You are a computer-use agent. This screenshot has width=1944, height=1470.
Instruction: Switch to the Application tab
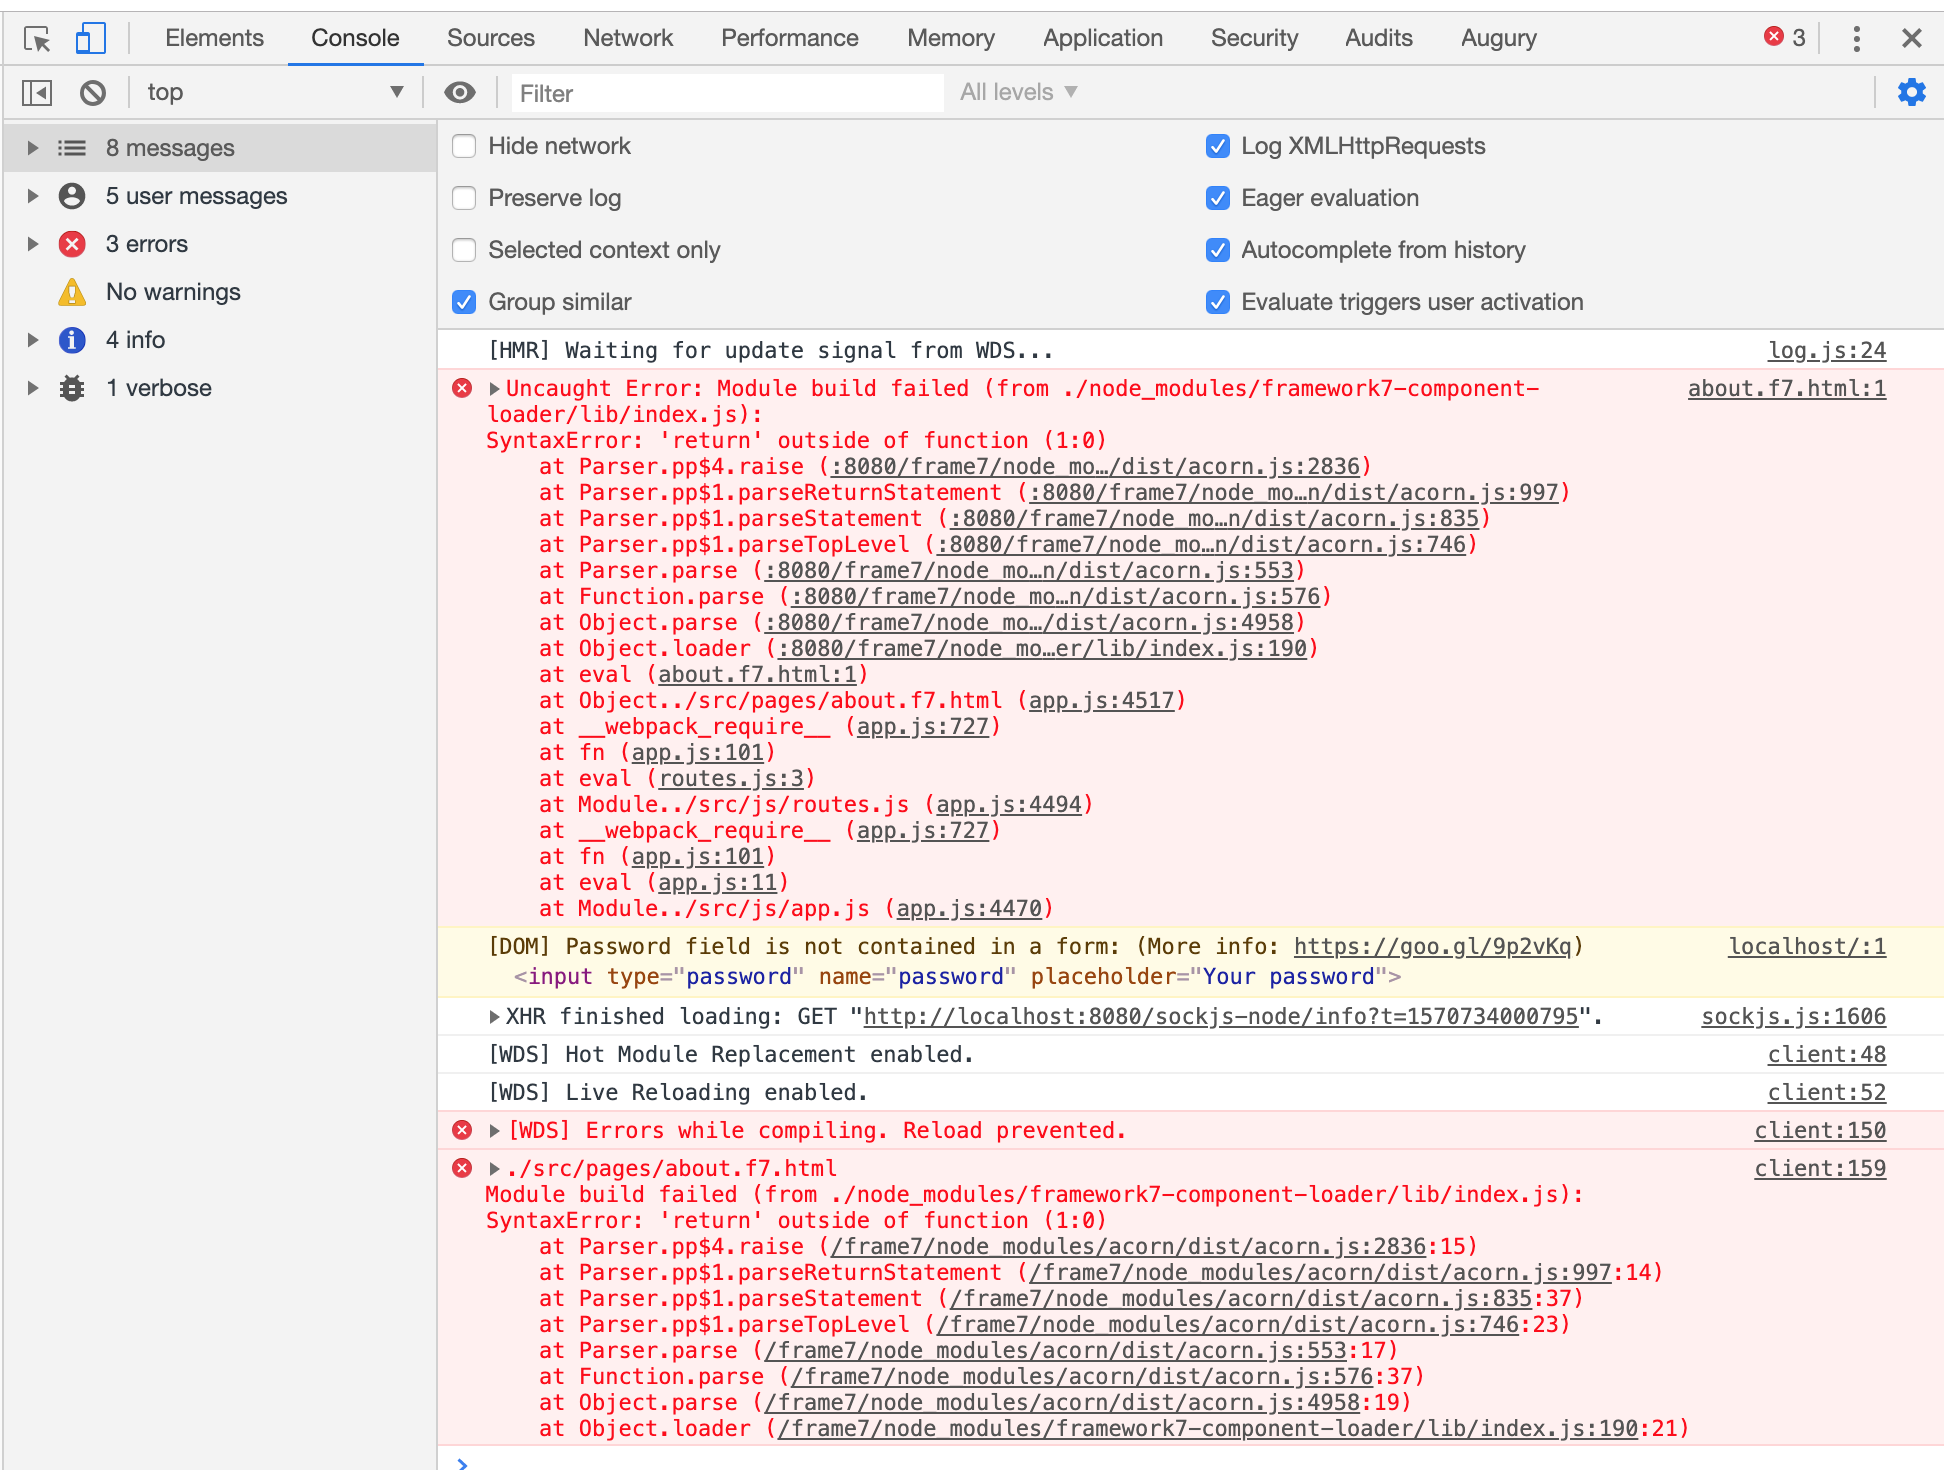[1103, 38]
